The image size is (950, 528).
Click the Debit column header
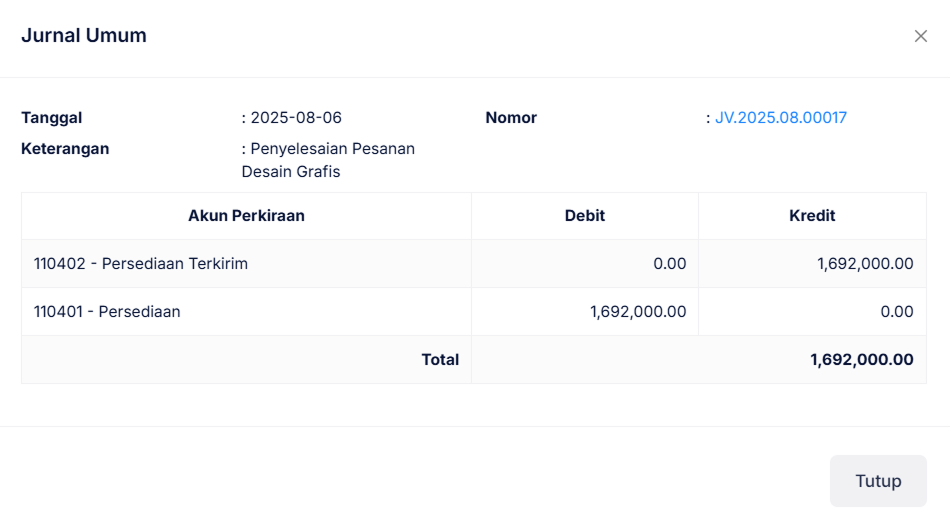coord(584,216)
